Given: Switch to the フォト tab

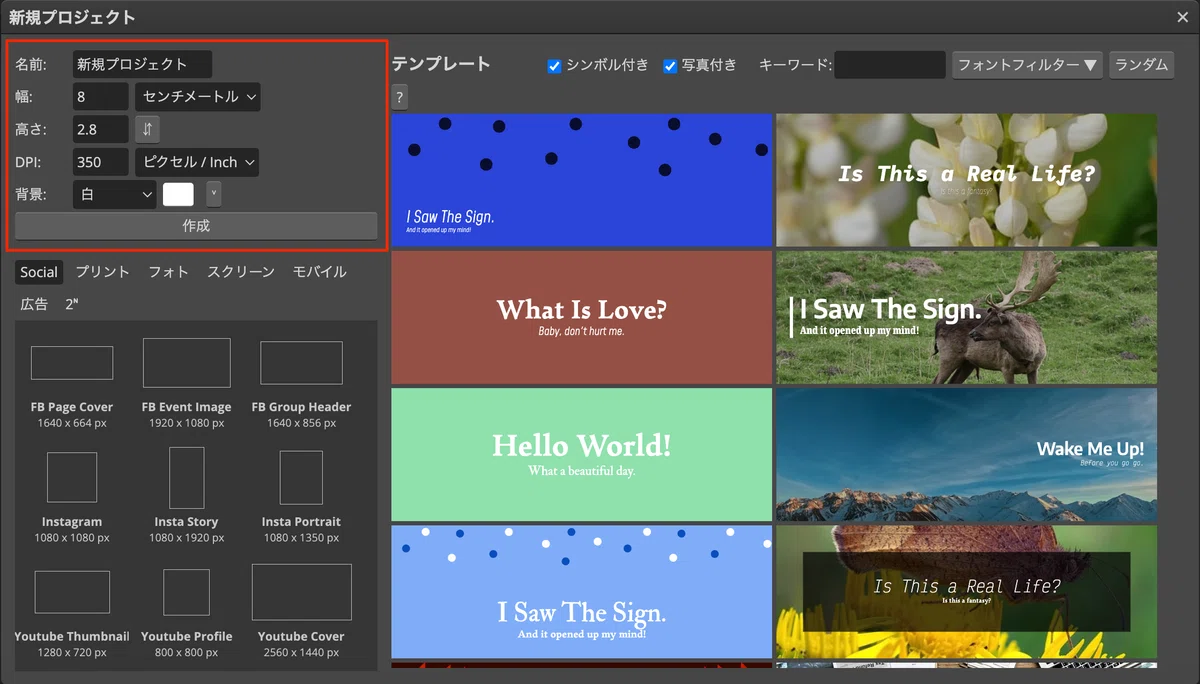Looking at the screenshot, I should pos(168,272).
